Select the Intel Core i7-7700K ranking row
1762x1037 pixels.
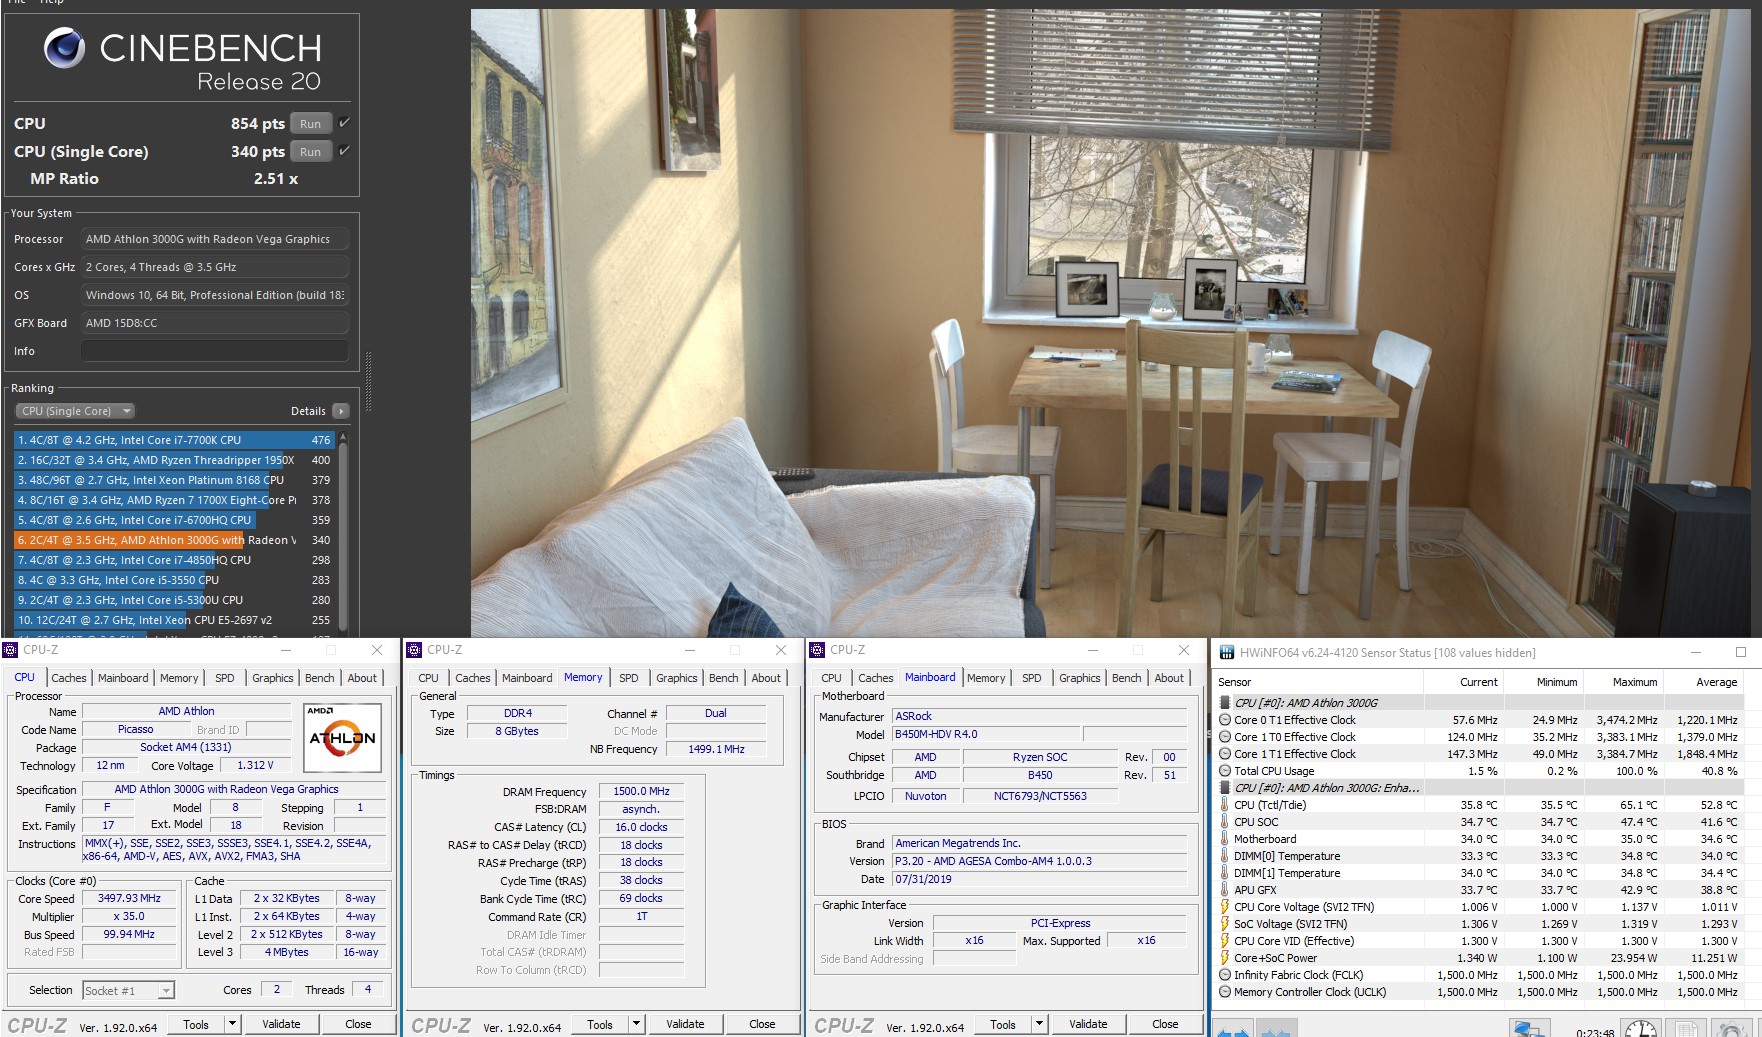pyautogui.click(x=174, y=440)
